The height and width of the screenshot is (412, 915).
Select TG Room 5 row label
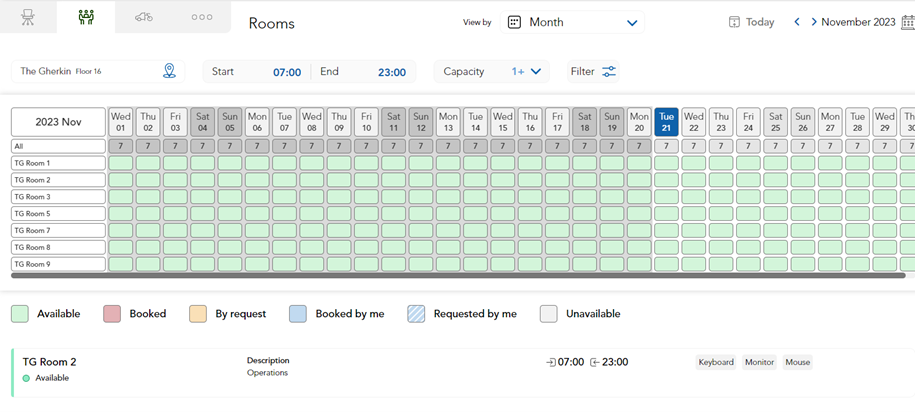tap(58, 214)
